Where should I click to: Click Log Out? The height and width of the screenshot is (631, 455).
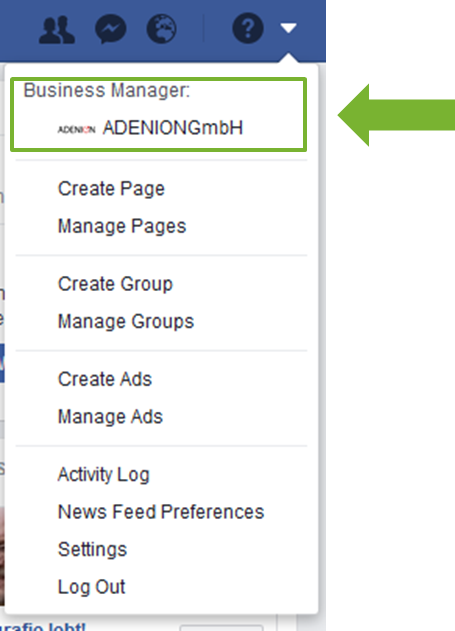(x=91, y=587)
